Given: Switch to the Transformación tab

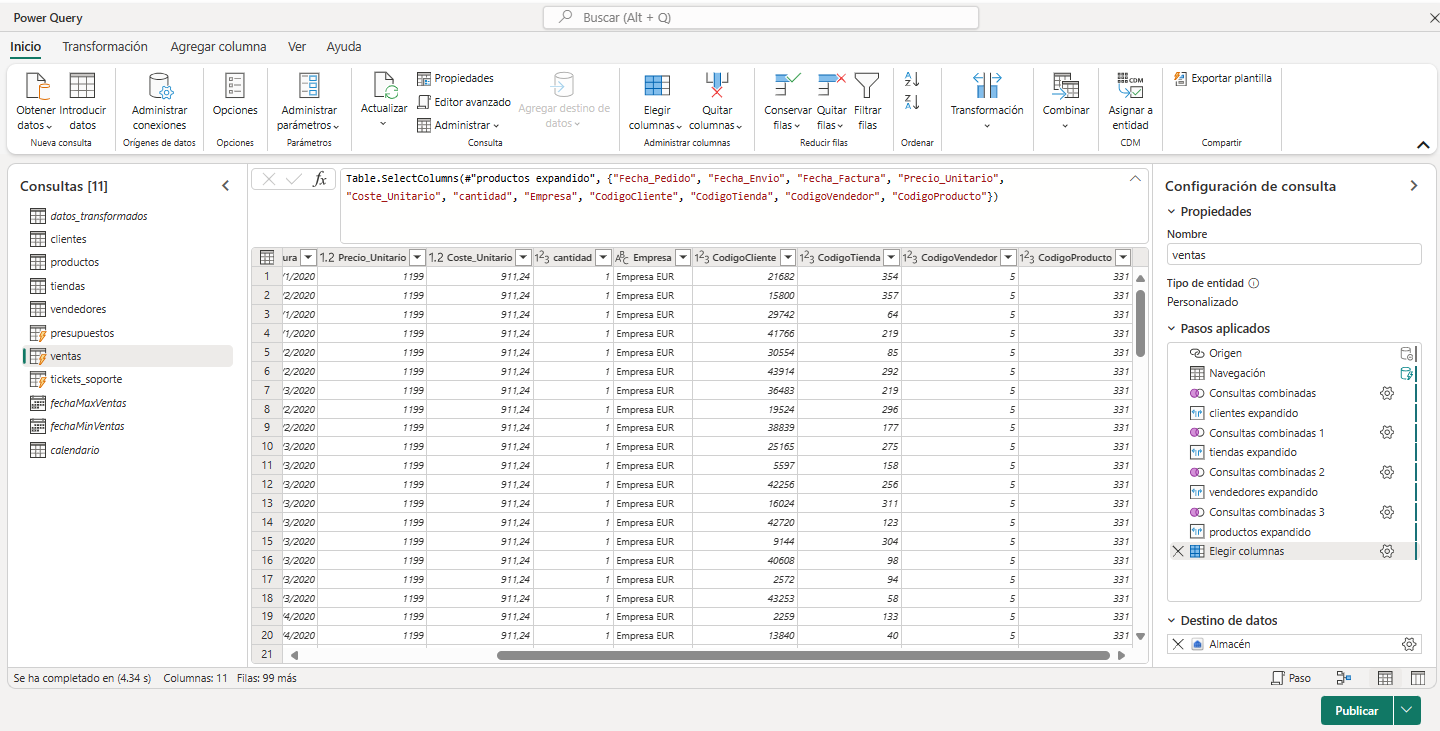Looking at the screenshot, I should (105, 47).
